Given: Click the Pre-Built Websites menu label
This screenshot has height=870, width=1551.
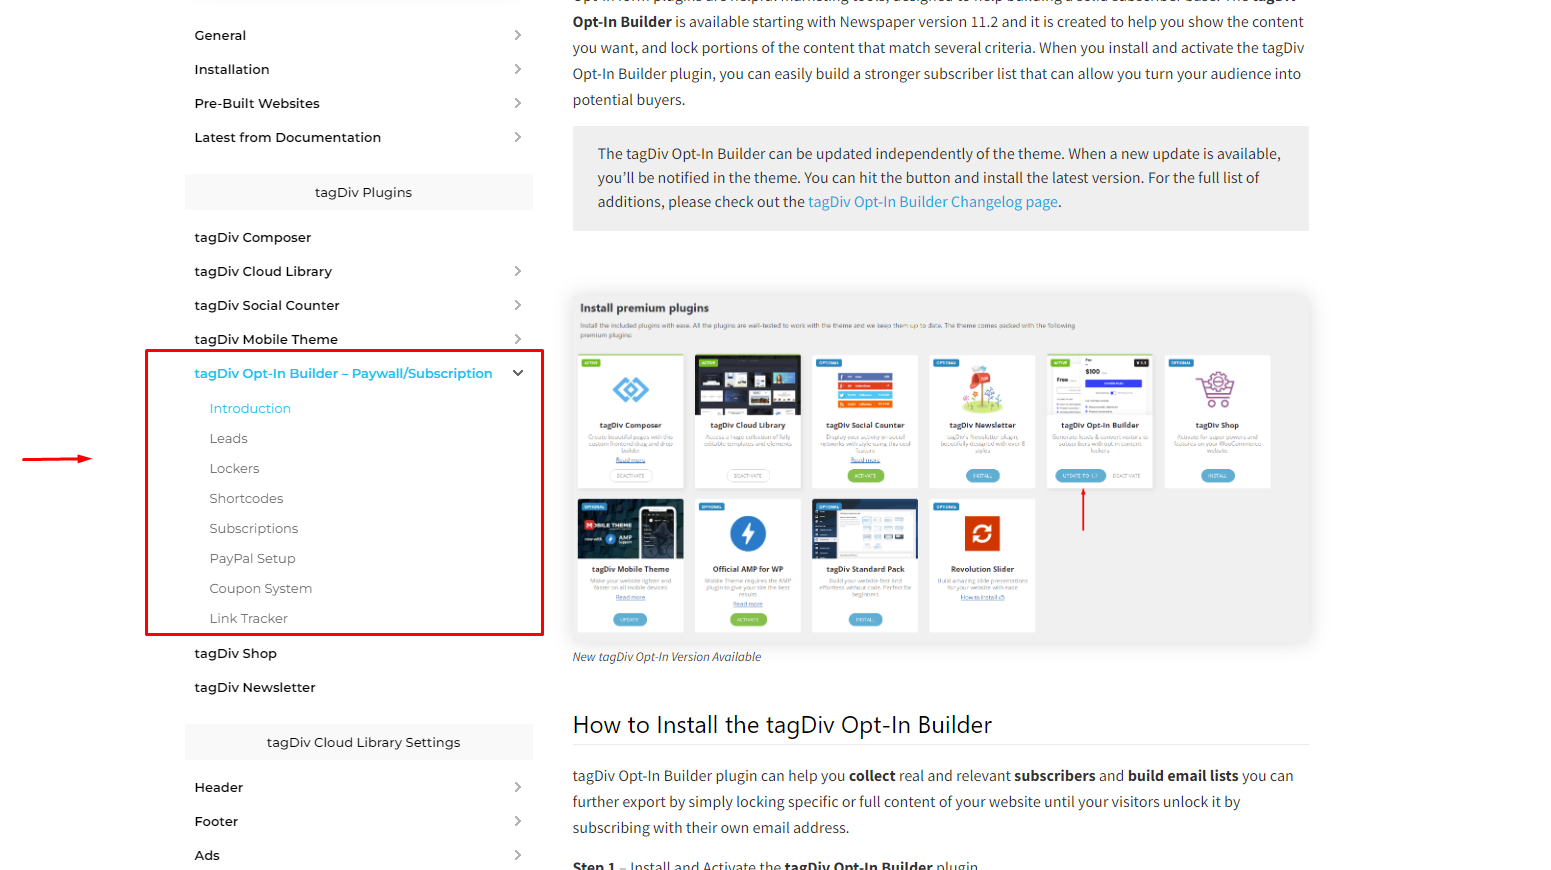Looking at the screenshot, I should pyautogui.click(x=257, y=103).
